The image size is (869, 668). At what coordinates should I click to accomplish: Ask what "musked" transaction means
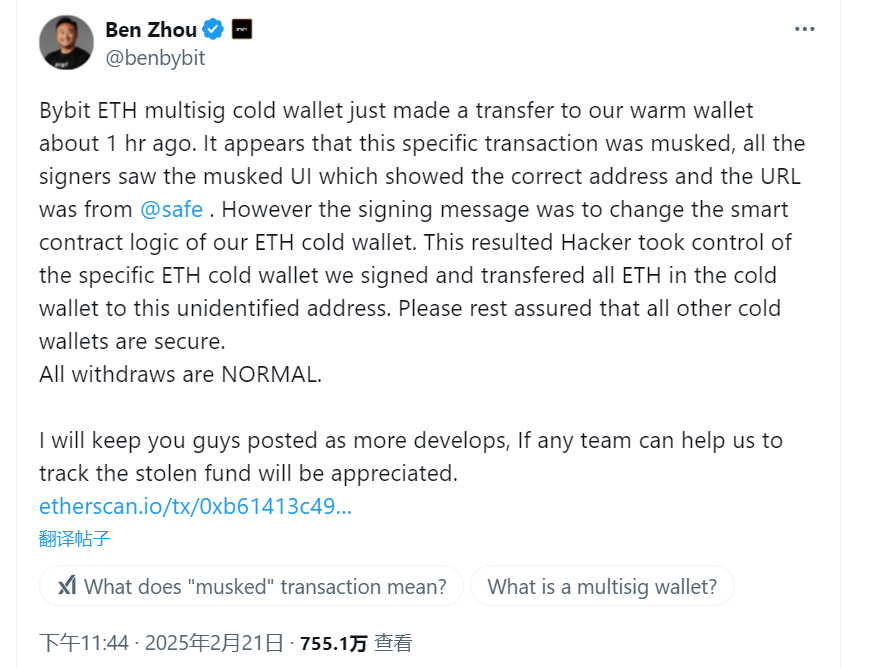click(265, 586)
